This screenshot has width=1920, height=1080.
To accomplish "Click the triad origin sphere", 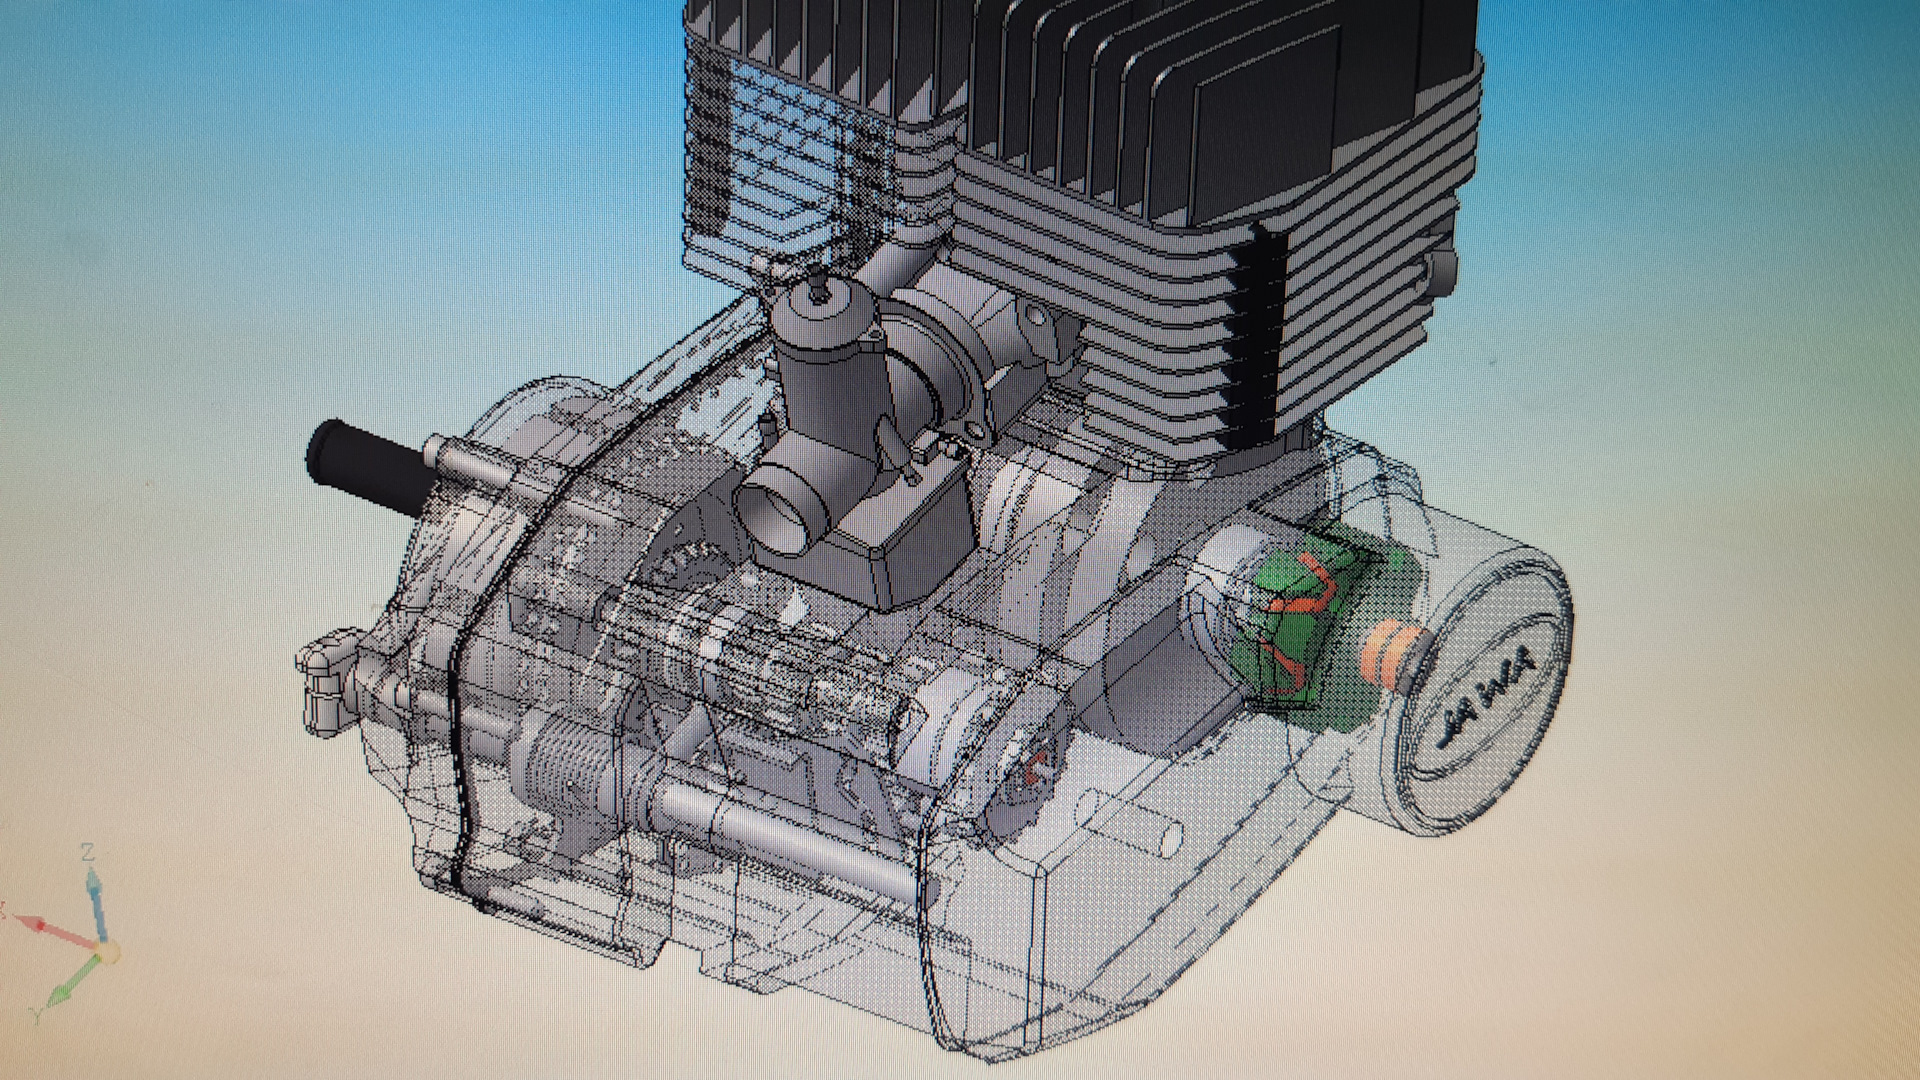I will pyautogui.click(x=106, y=950).
